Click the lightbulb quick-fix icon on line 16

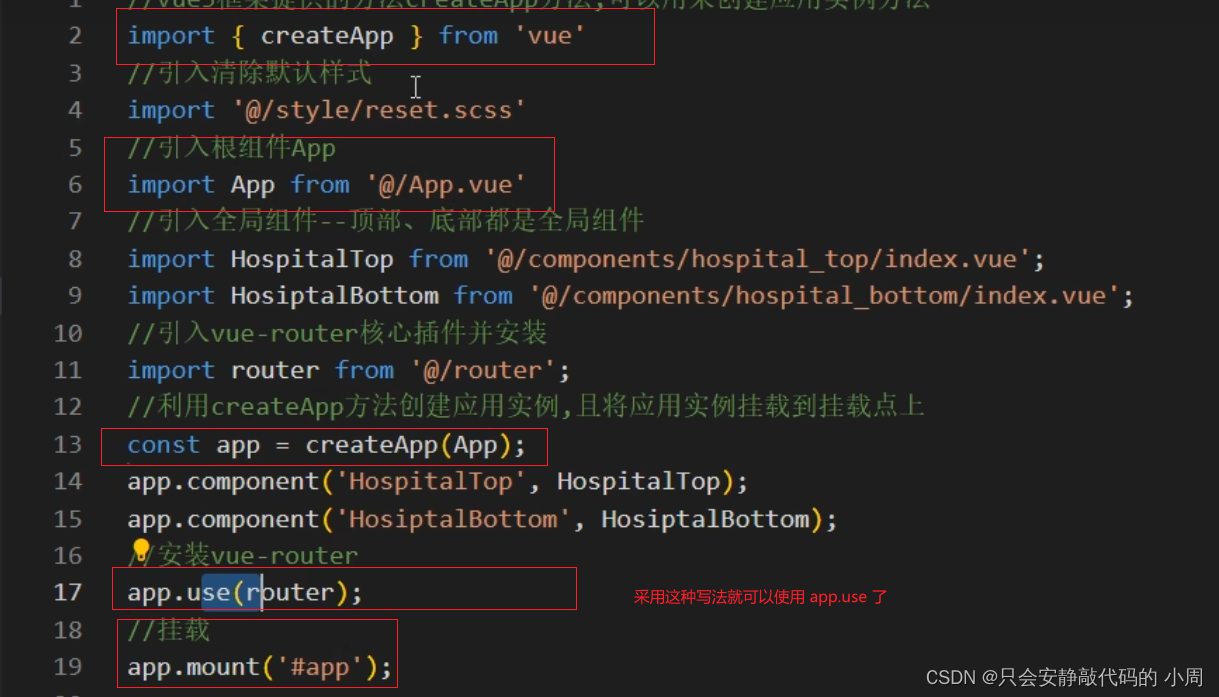click(141, 550)
